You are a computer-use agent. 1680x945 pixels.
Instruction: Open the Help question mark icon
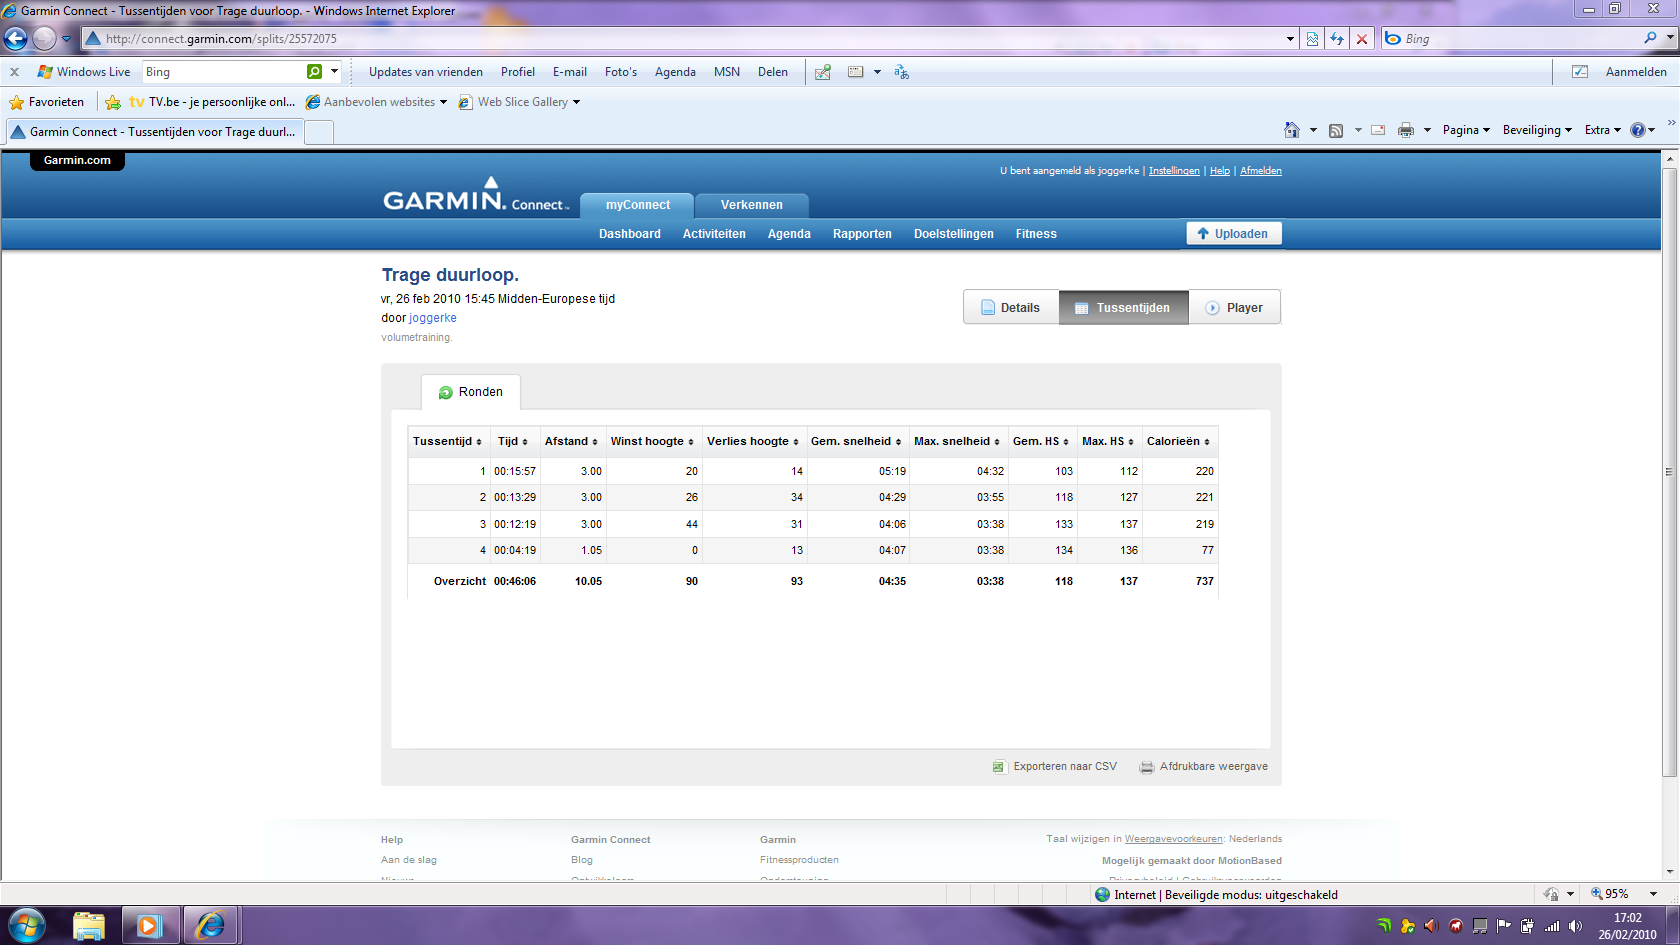click(1638, 130)
